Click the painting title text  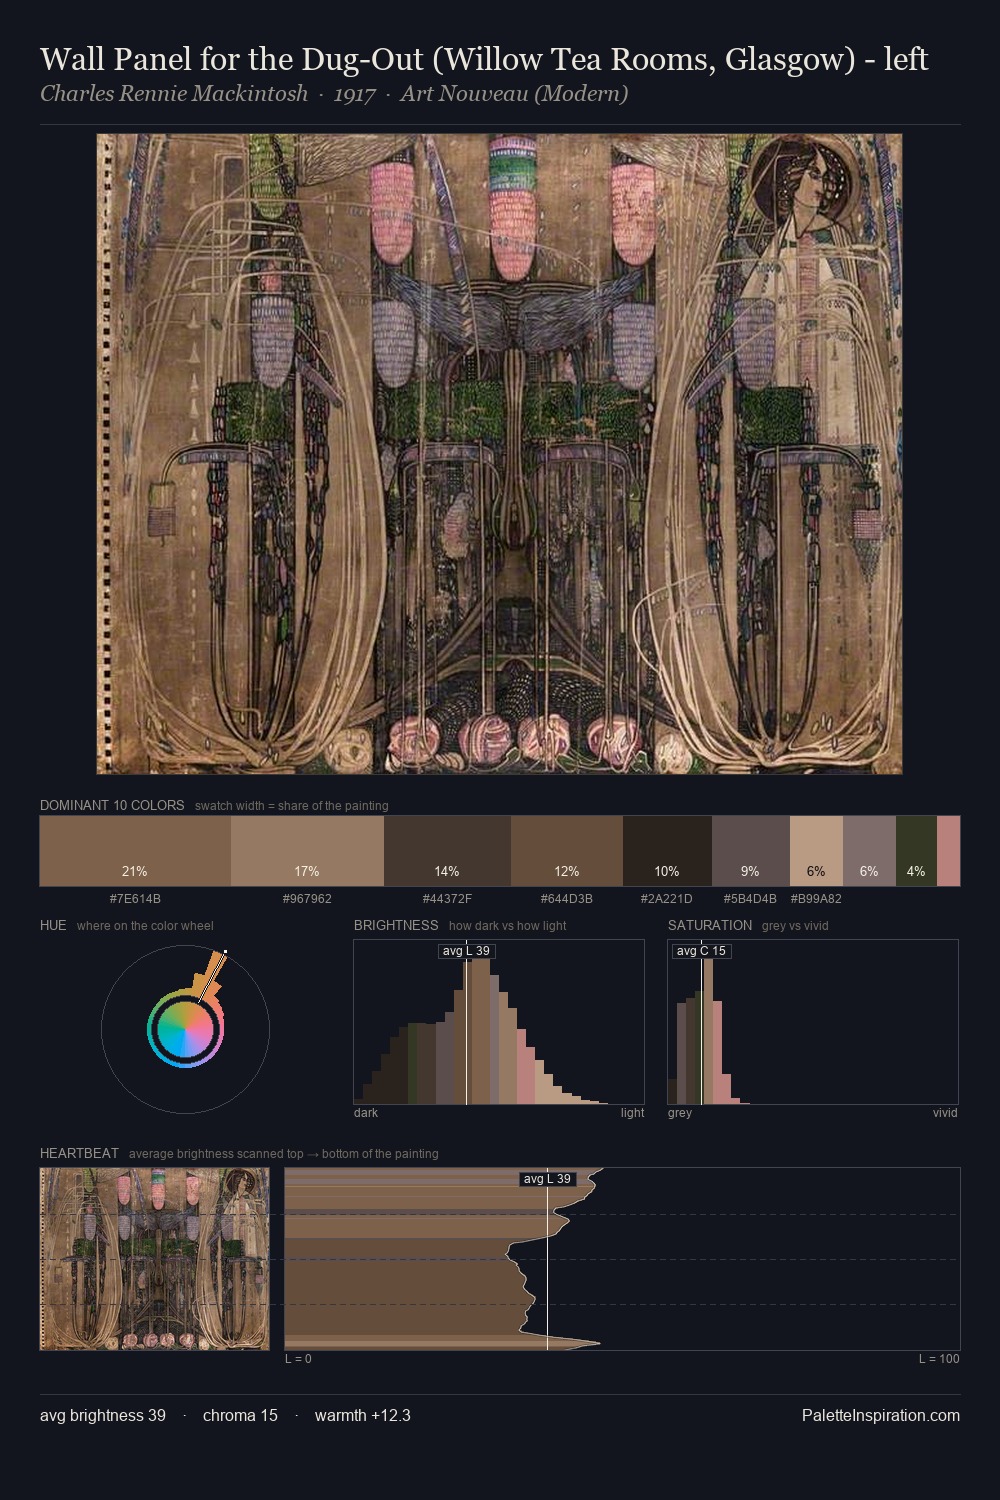tap(484, 60)
